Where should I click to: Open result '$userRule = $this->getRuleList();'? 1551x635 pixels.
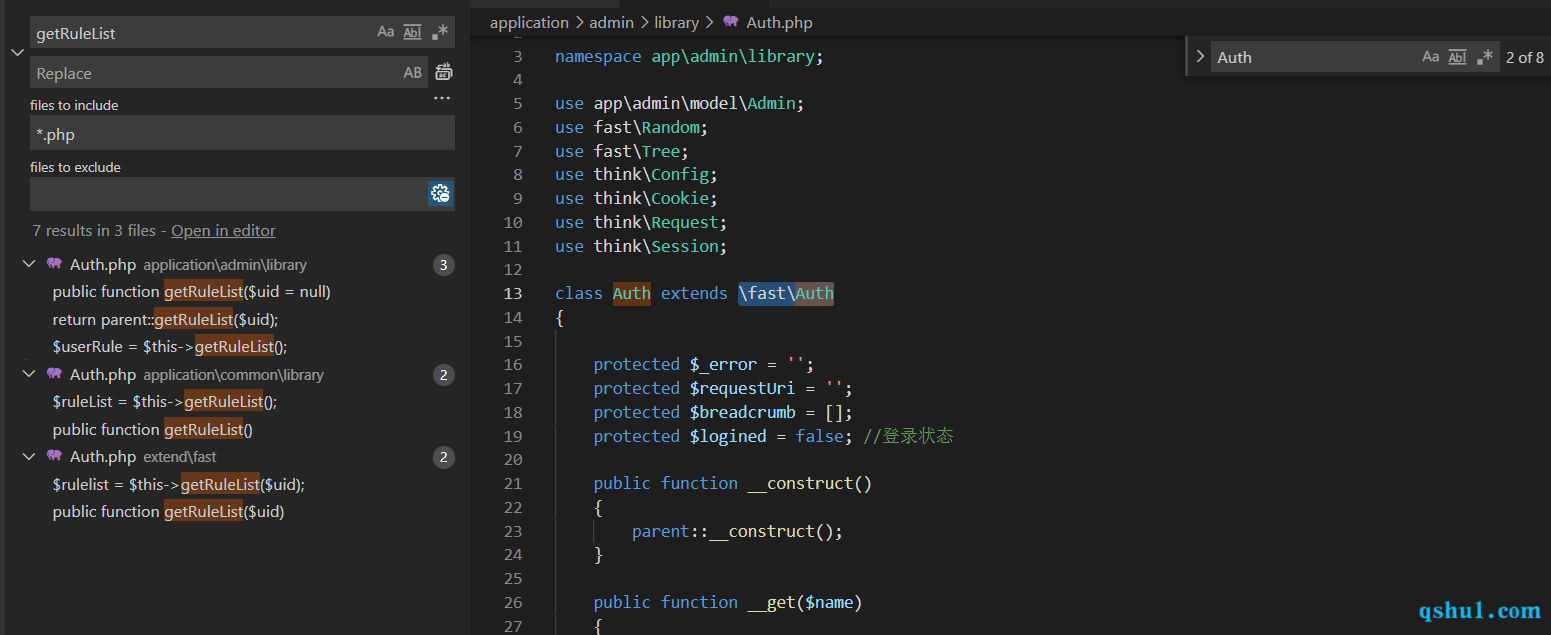pos(170,347)
